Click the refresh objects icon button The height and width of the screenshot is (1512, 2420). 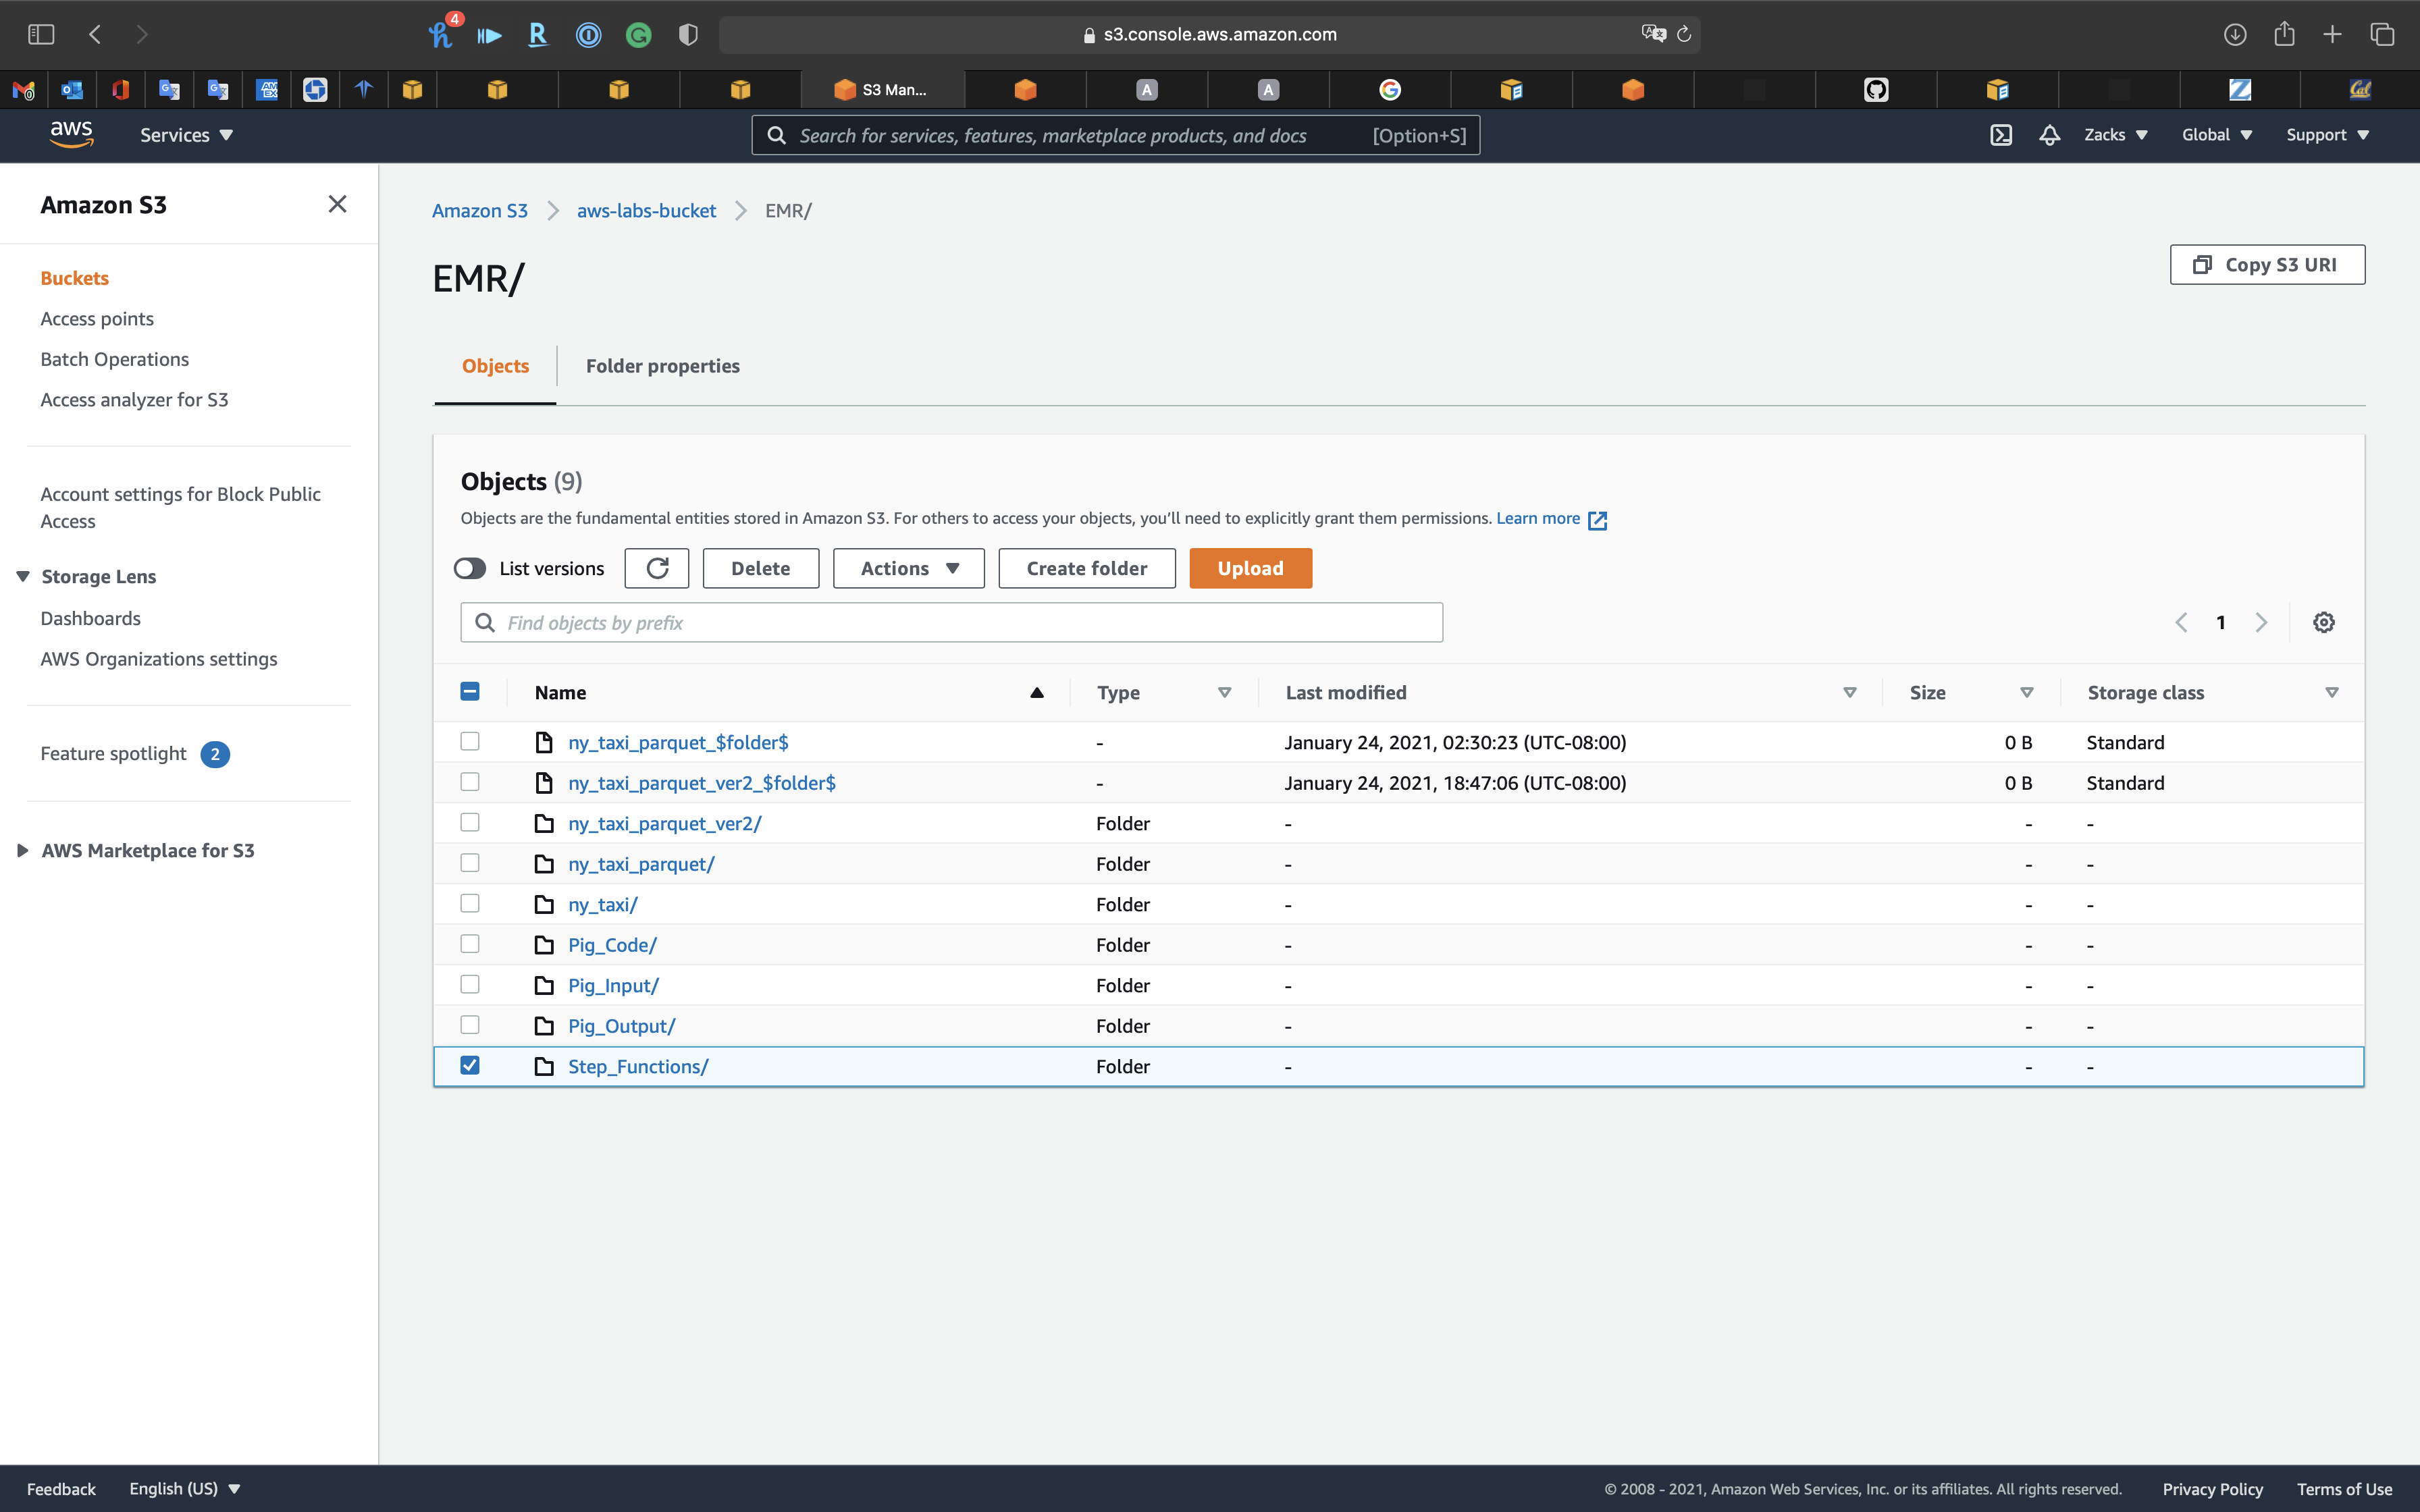point(656,568)
